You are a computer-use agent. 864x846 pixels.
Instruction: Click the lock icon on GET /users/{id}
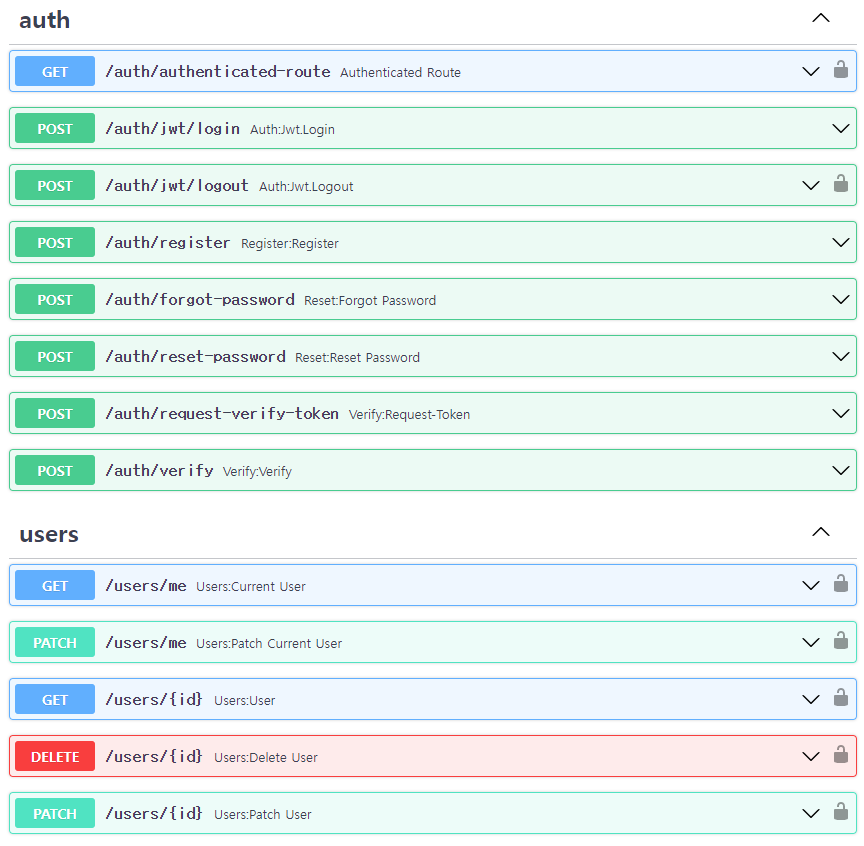coord(840,698)
